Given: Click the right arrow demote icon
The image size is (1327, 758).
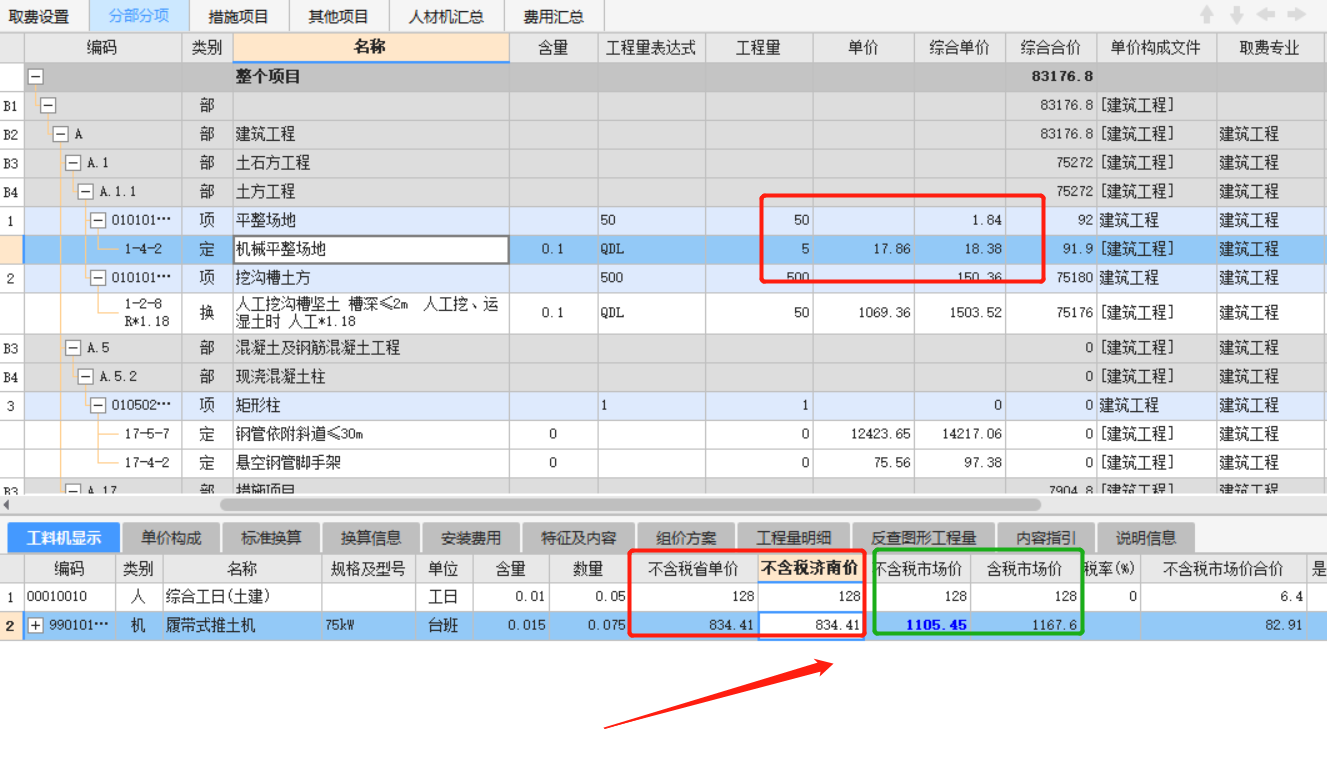Looking at the screenshot, I should point(1296,15).
